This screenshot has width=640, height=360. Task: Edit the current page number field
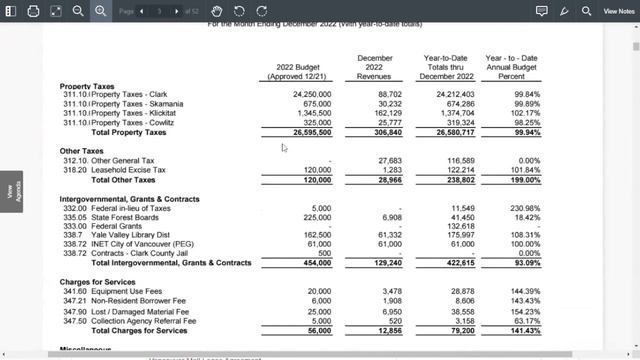point(159,11)
